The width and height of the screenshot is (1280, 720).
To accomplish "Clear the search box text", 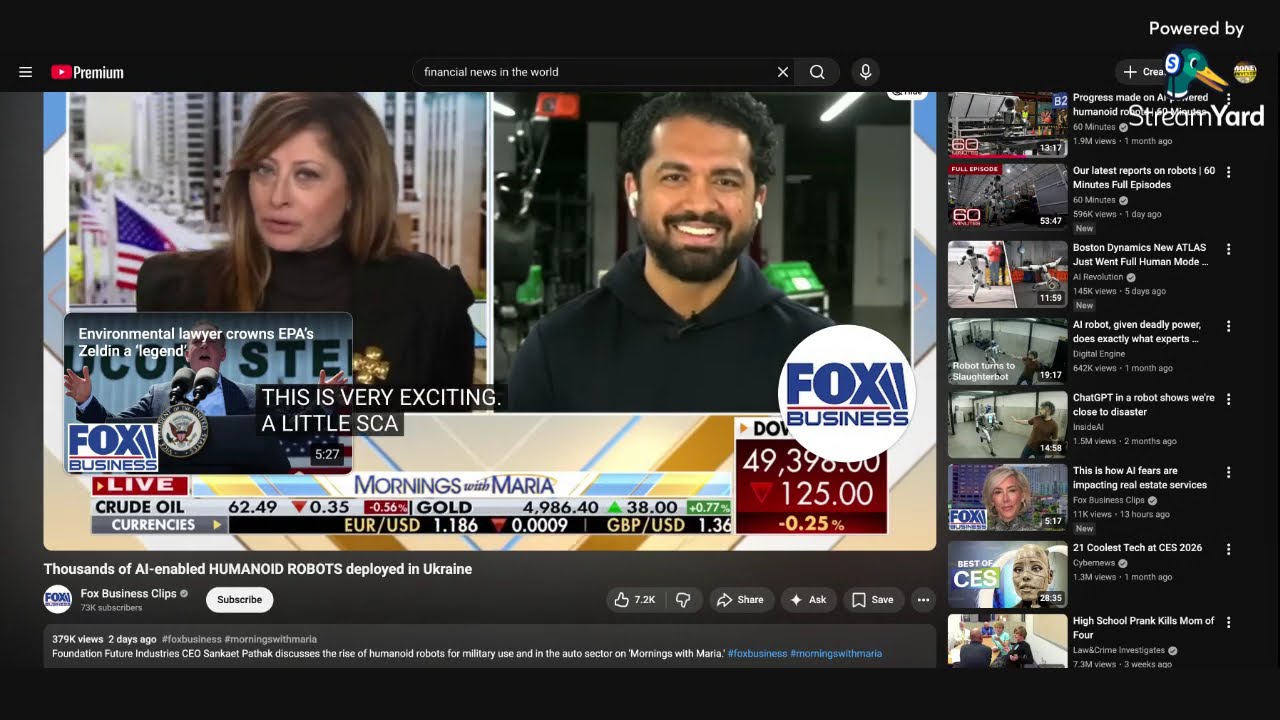I will point(783,72).
